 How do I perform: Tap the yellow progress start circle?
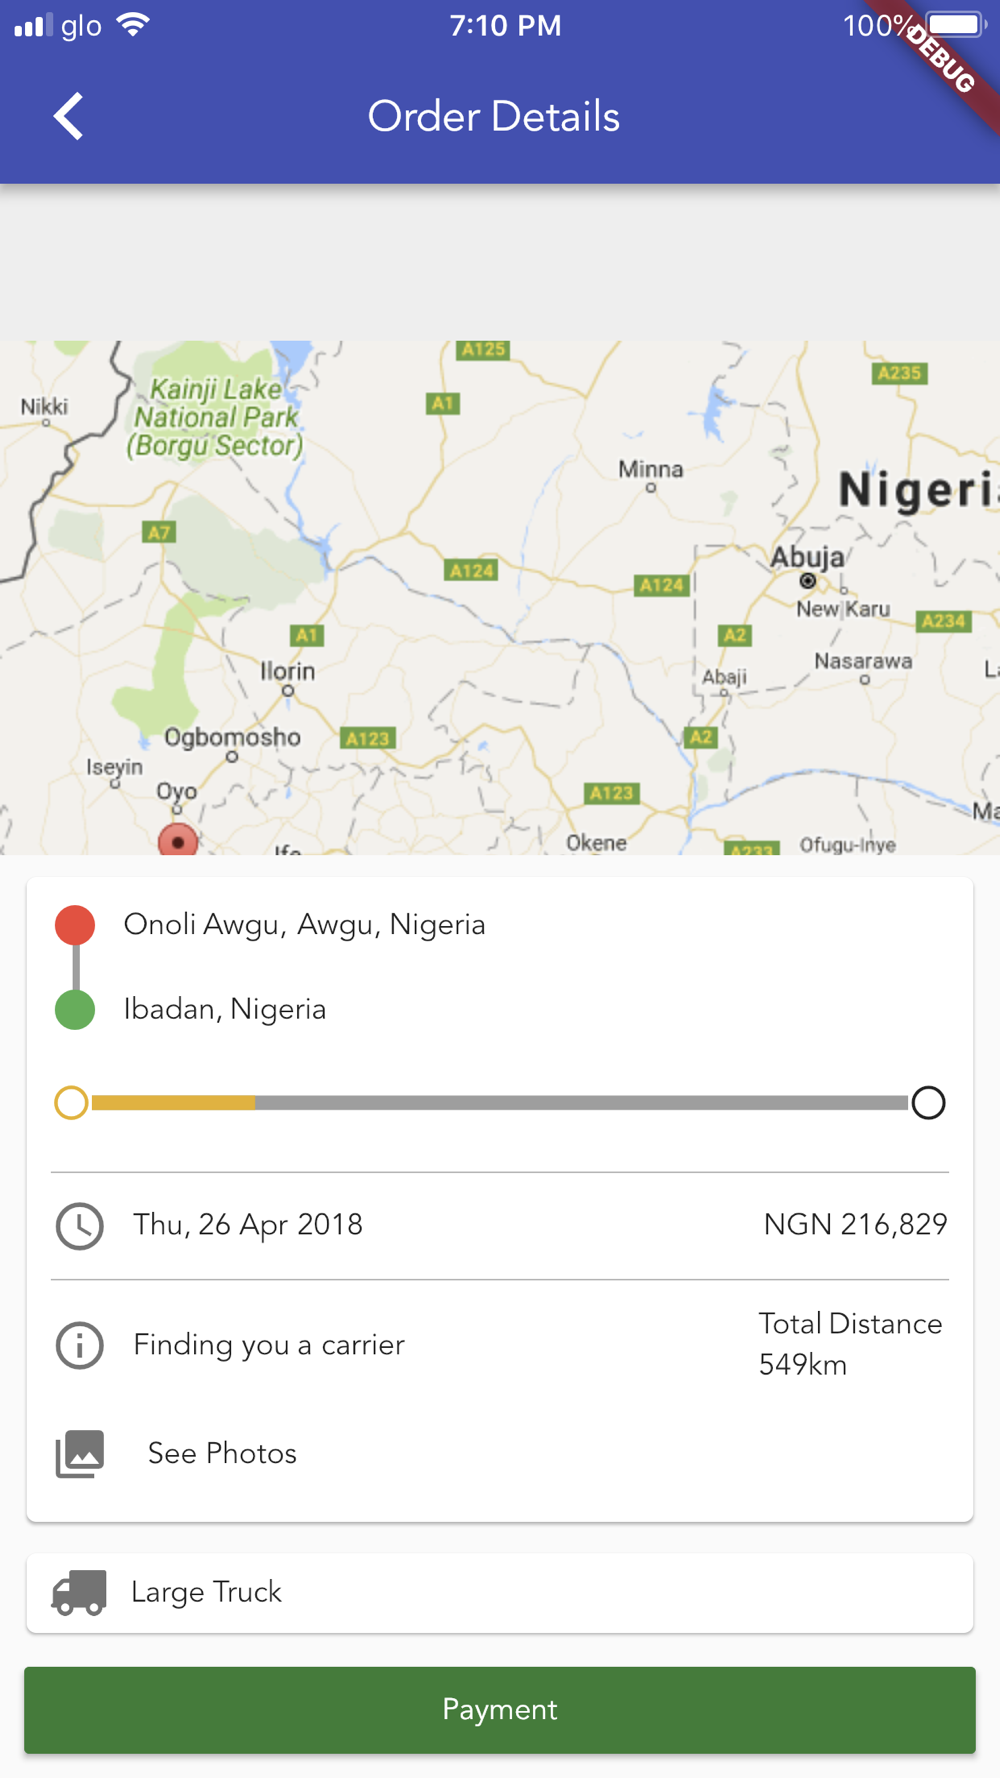(71, 1103)
